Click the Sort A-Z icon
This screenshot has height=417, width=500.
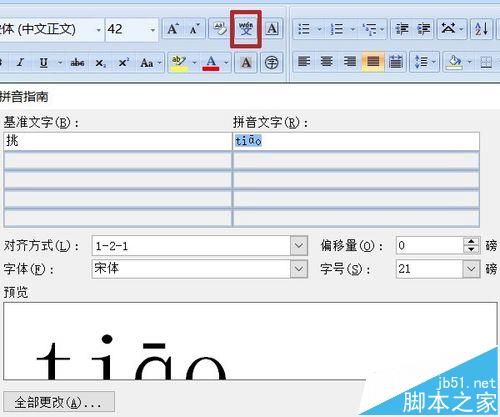click(x=481, y=29)
